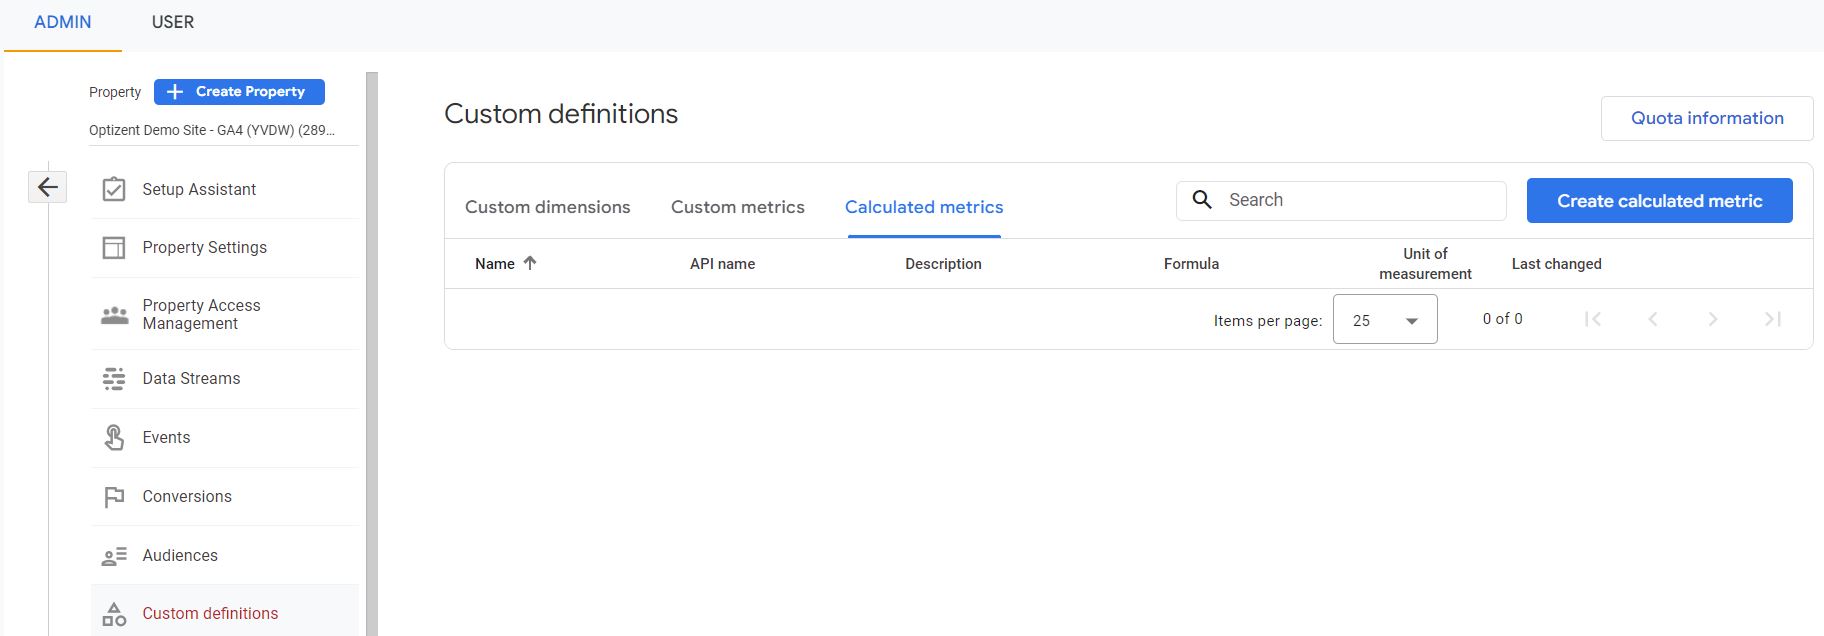This screenshot has height=636, width=1824.
Task: Select the Events touch icon
Action: 114,437
